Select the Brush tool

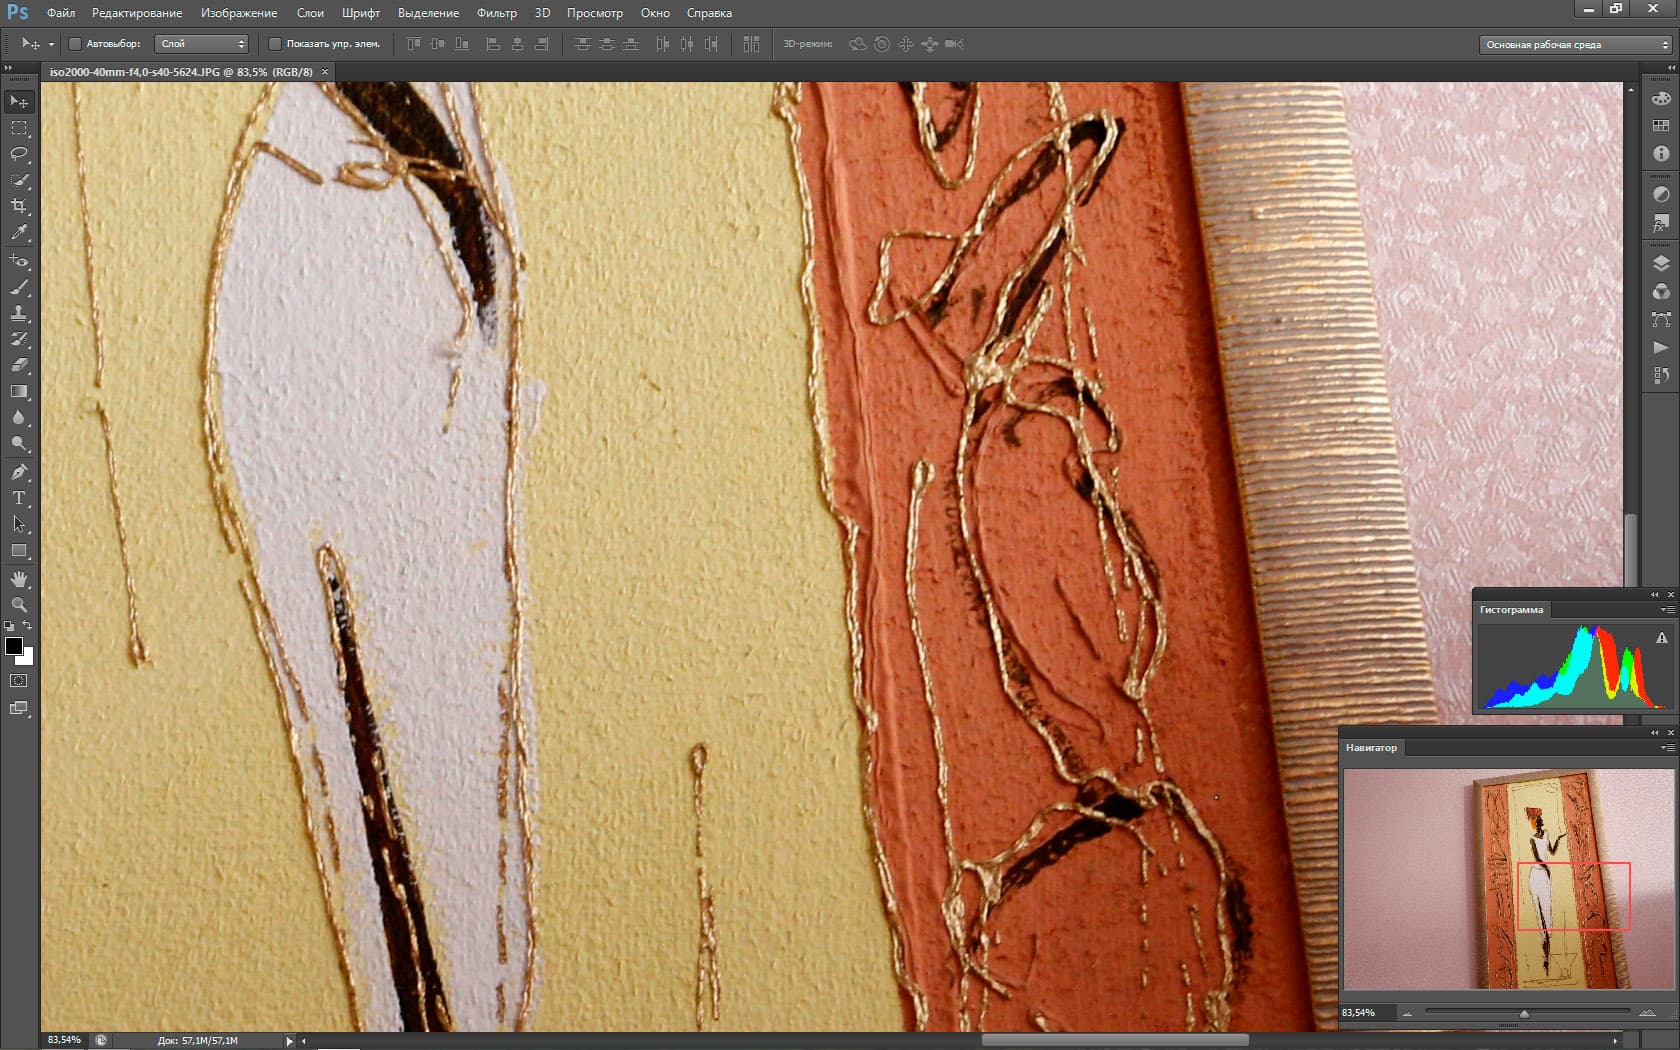(19, 287)
